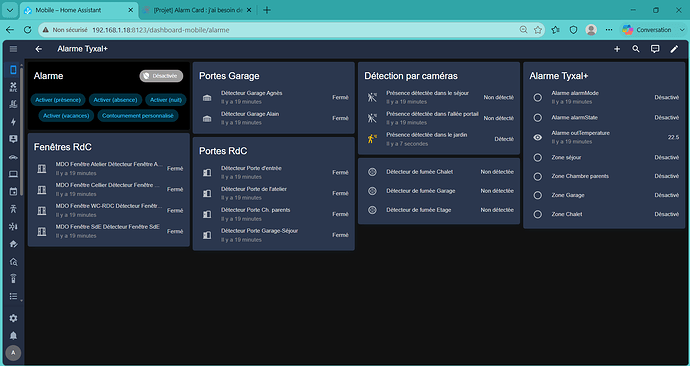Click the garage icon for Détecteur Garage Alain
This screenshot has width=690, height=366.
point(207,118)
